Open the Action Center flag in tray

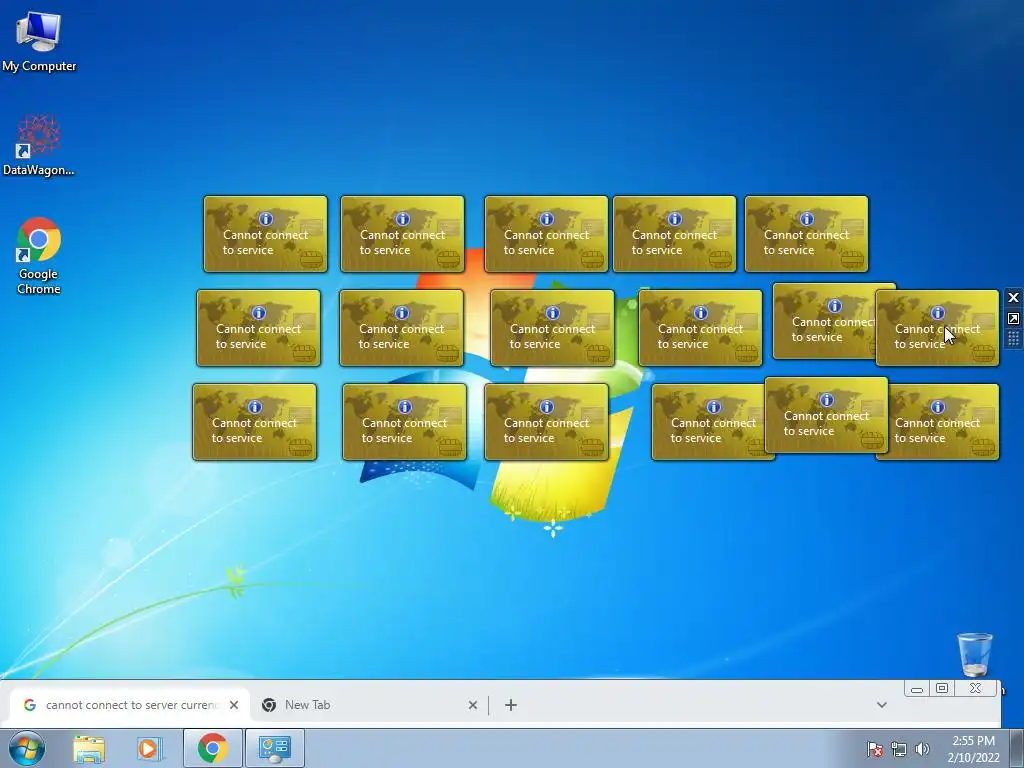coord(874,749)
